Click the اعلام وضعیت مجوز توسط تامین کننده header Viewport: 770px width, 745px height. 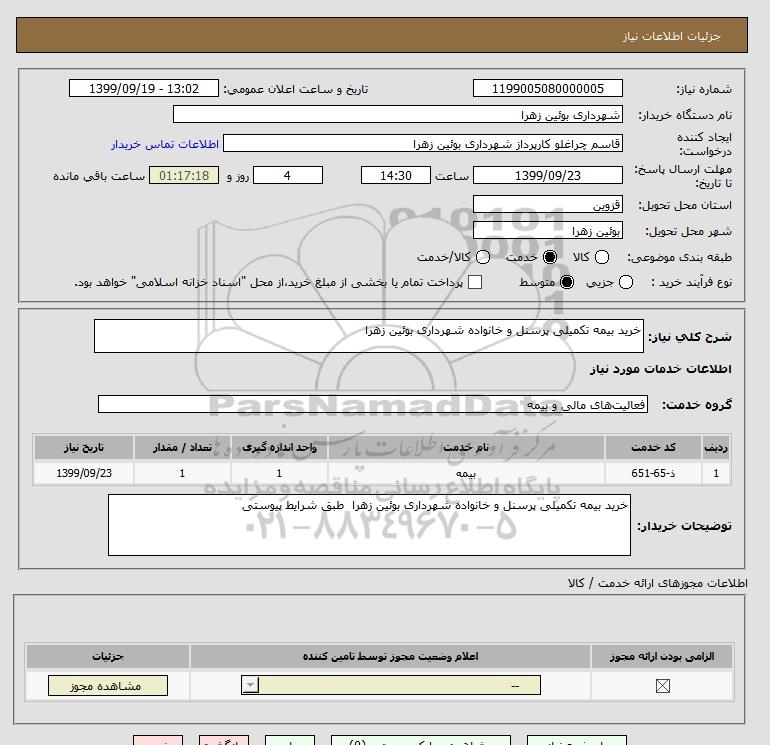click(x=390, y=656)
